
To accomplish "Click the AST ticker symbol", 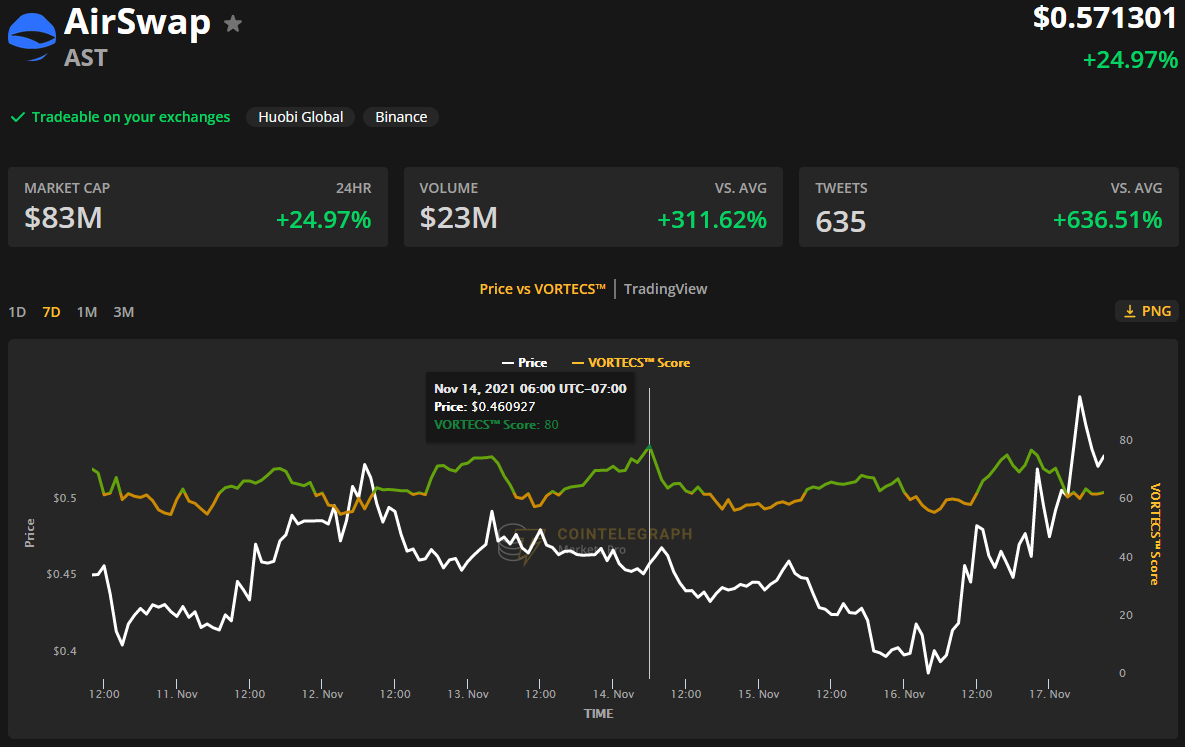I will pyautogui.click(x=85, y=58).
